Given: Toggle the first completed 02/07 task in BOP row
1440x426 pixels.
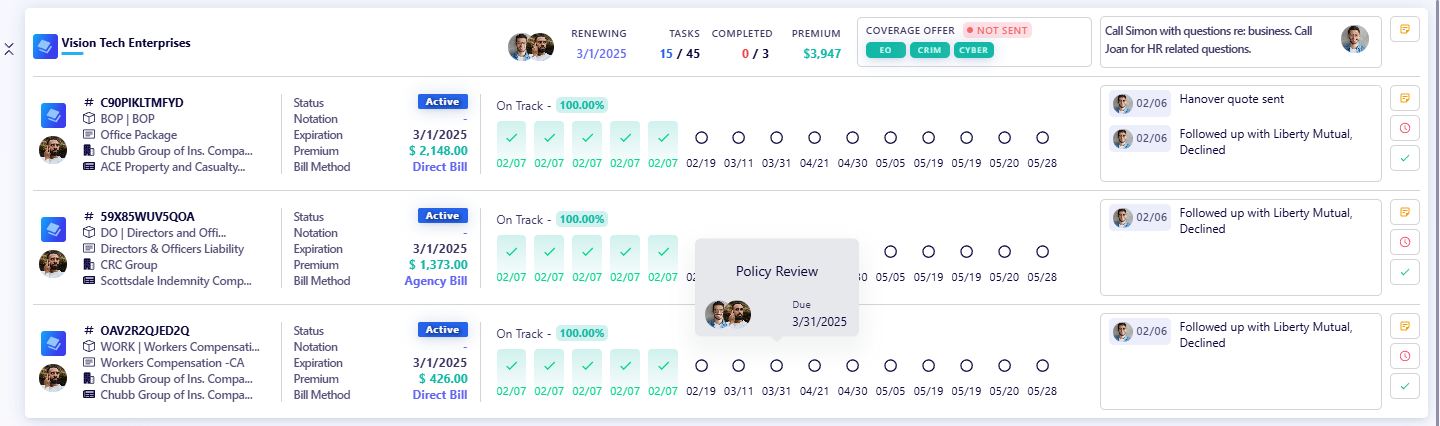Looking at the screenshot, I should [x=512, y=137].
